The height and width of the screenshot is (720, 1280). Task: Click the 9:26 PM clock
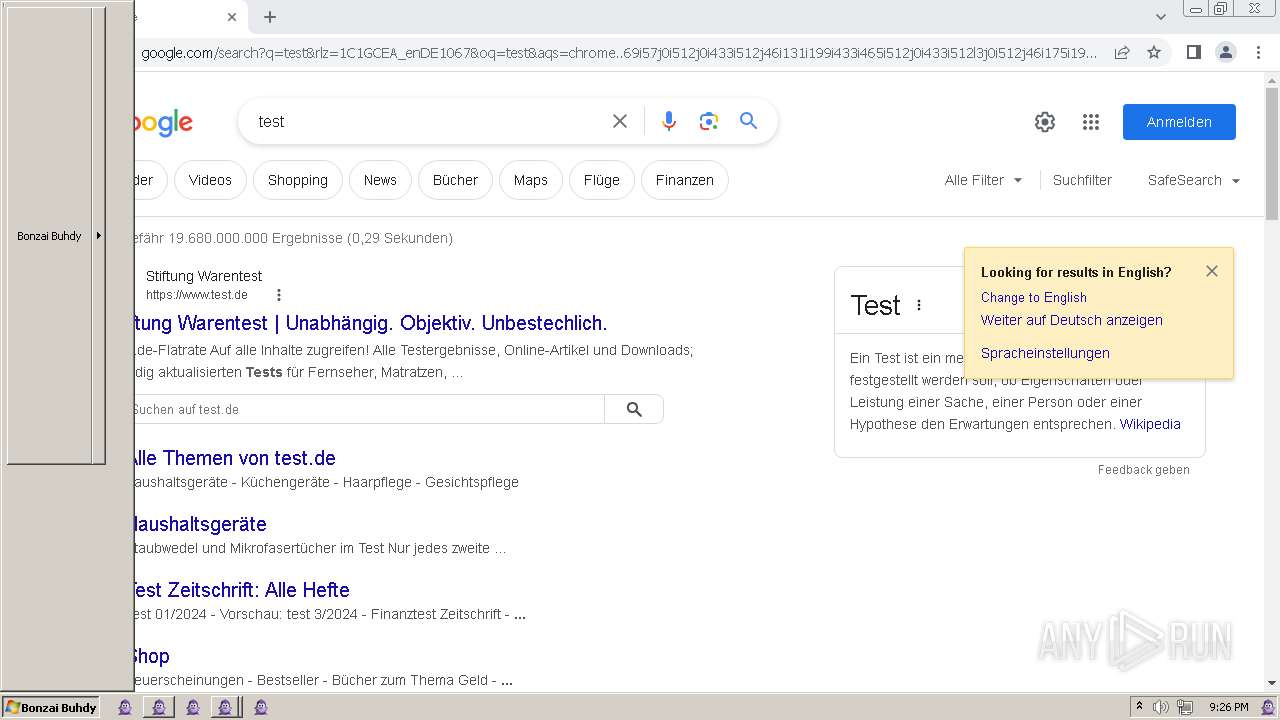click(x=1228, y=707)
